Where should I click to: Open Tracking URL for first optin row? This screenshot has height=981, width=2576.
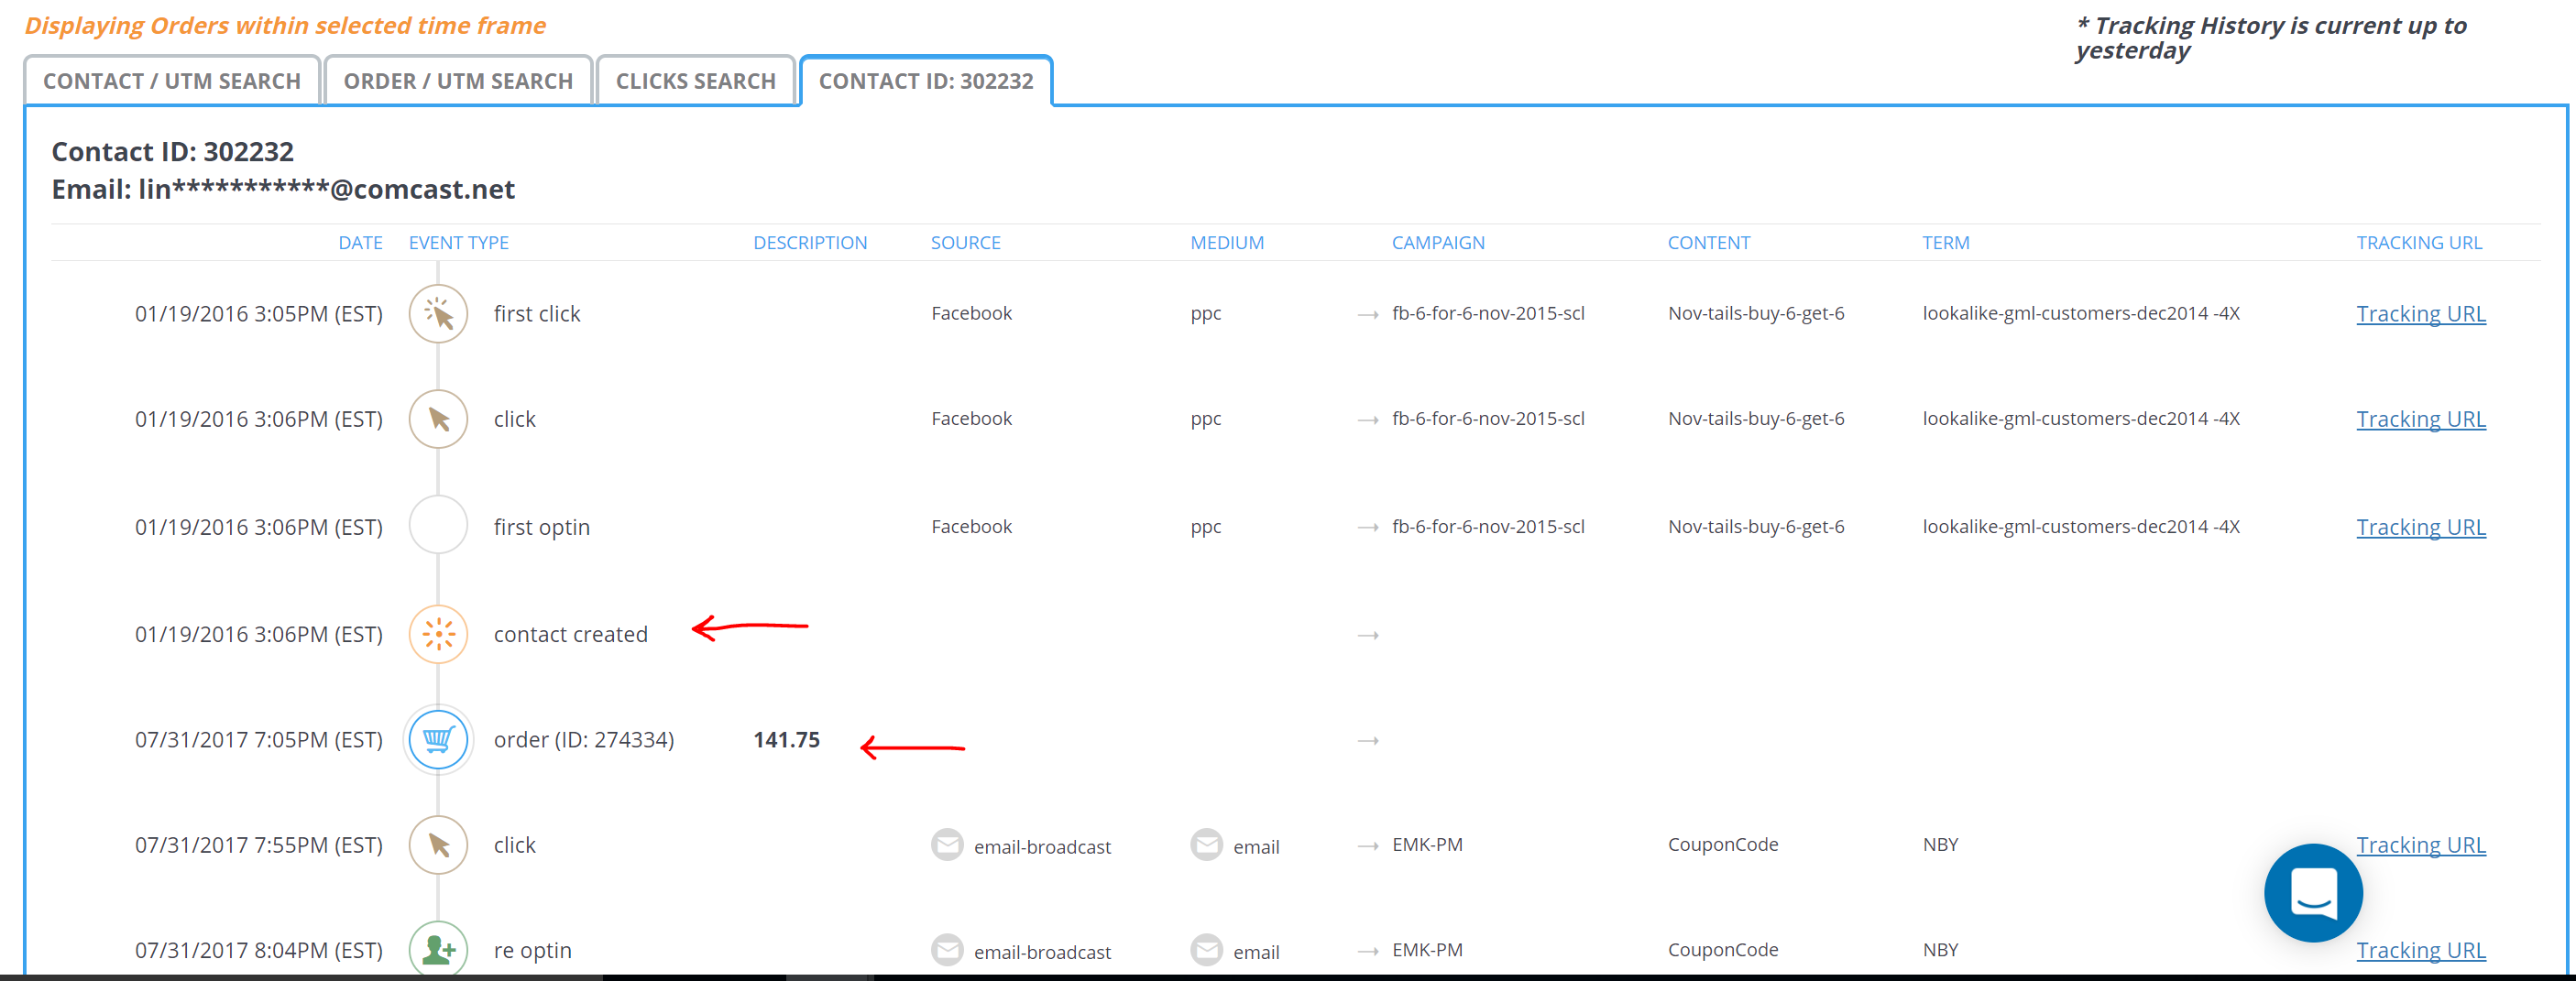pyautogui.click(x=2420, y=527)
